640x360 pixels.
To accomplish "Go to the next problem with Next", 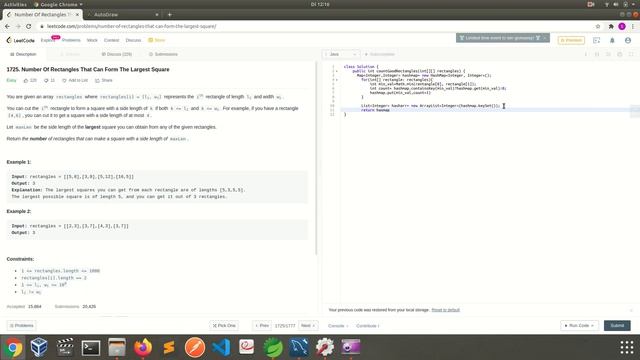I will pyautogui.click(x=308, y=326).
